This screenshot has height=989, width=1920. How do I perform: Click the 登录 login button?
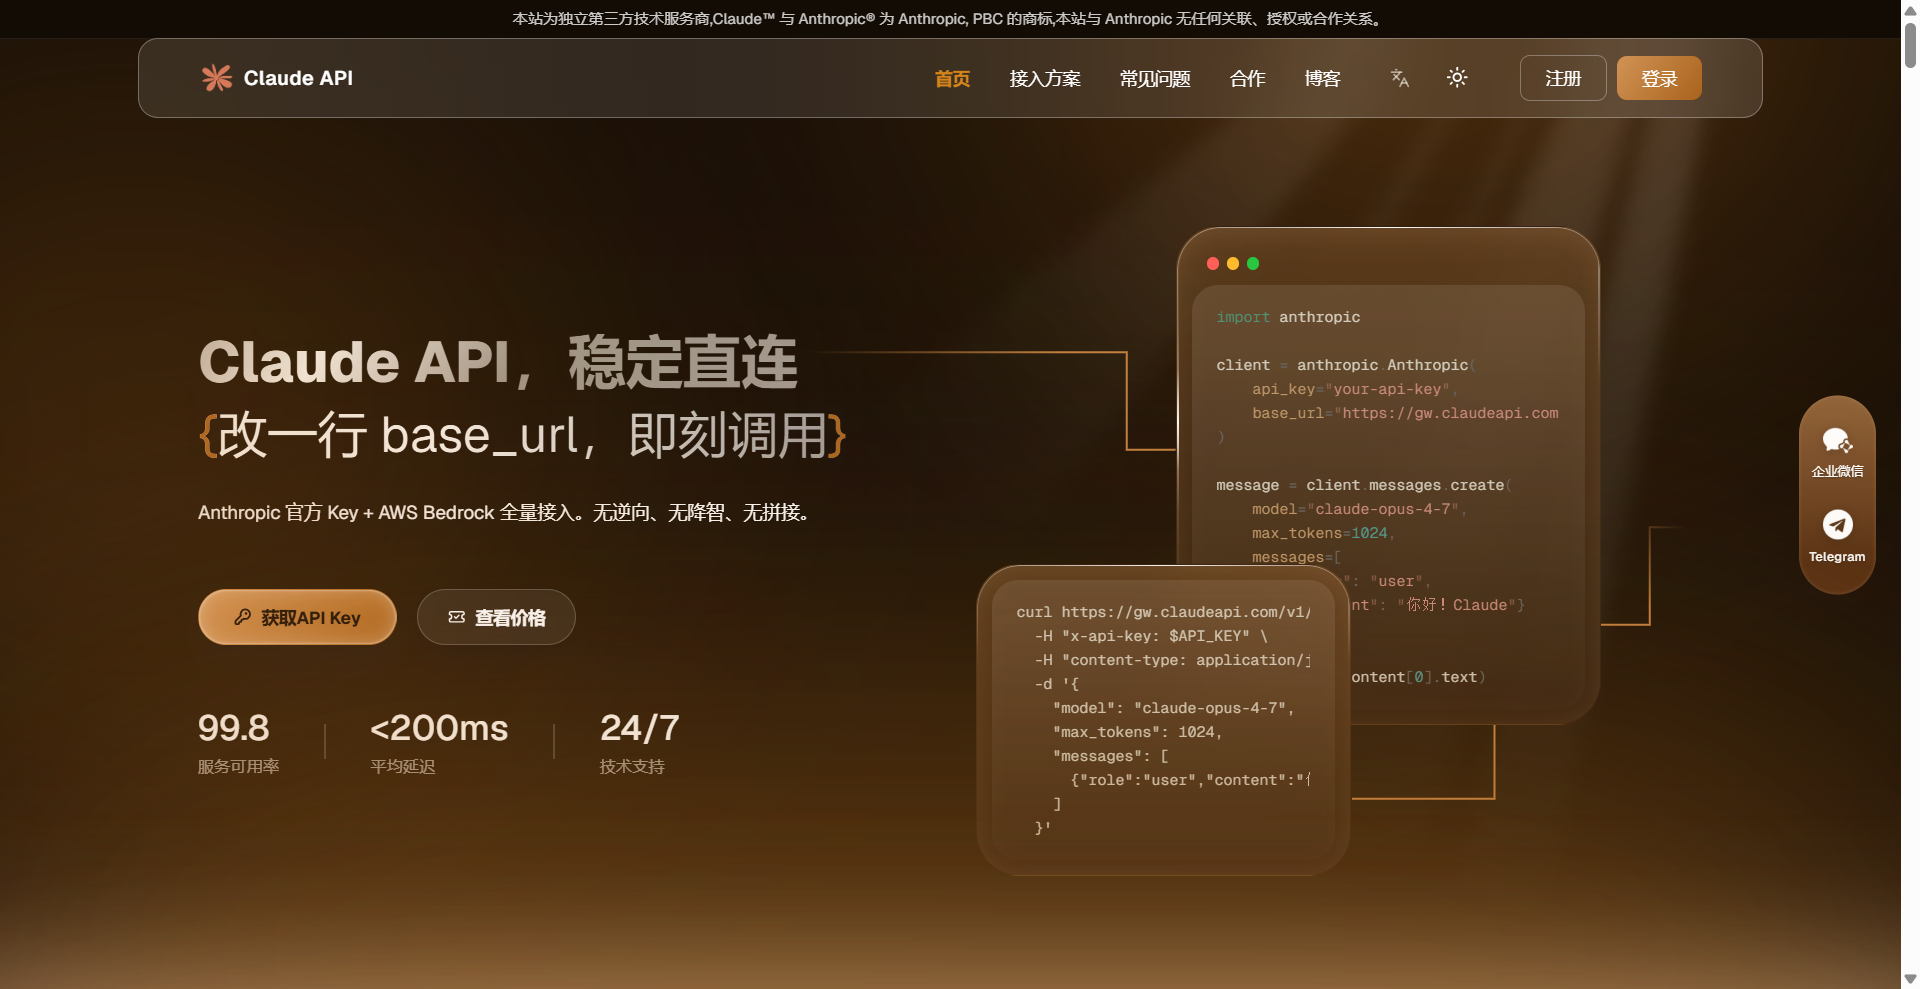click(1659, 78)
